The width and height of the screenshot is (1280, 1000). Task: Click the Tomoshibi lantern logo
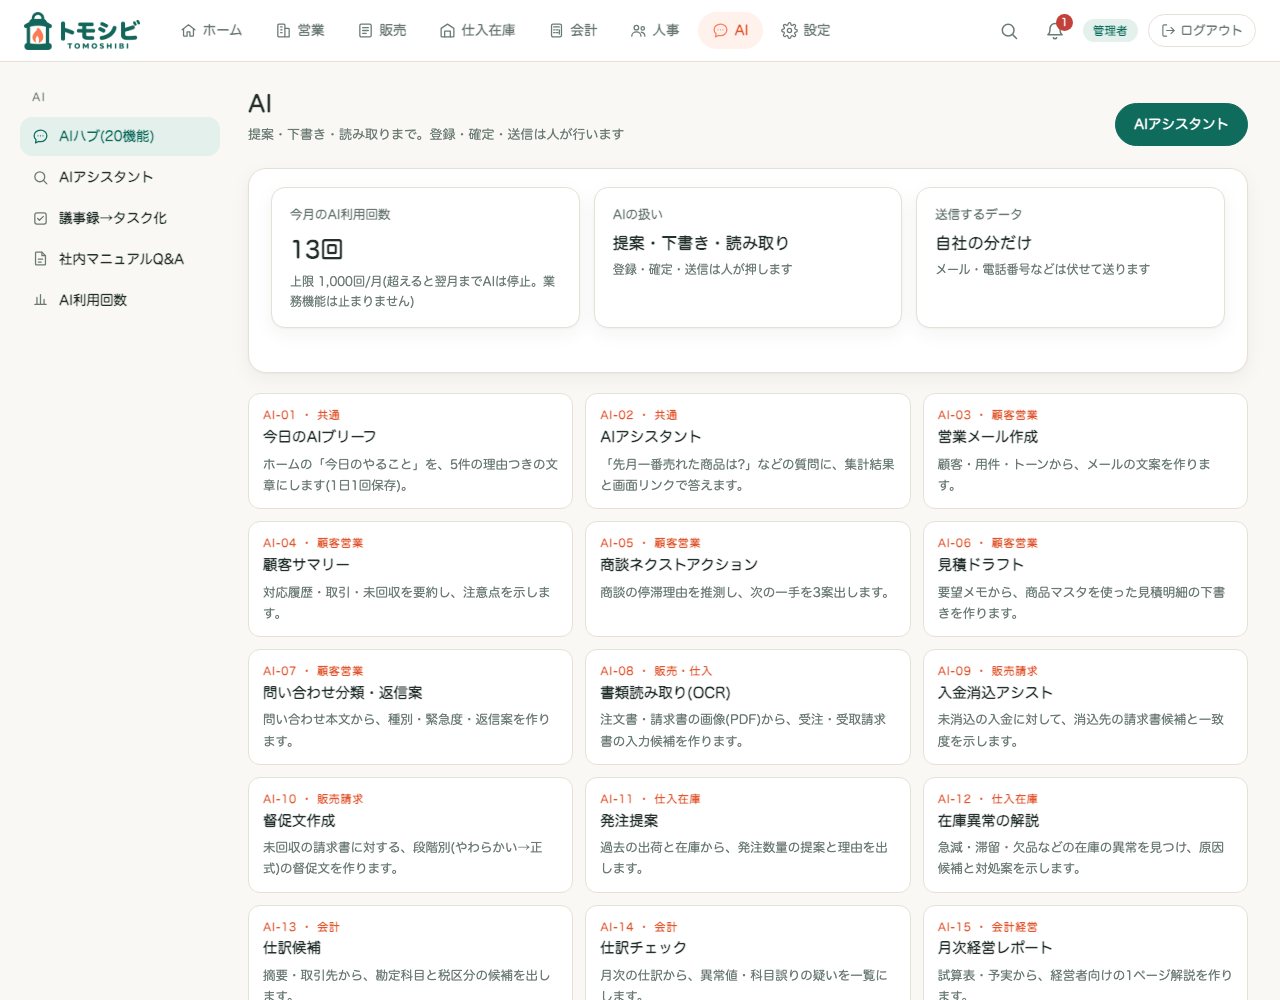[80, 31]
